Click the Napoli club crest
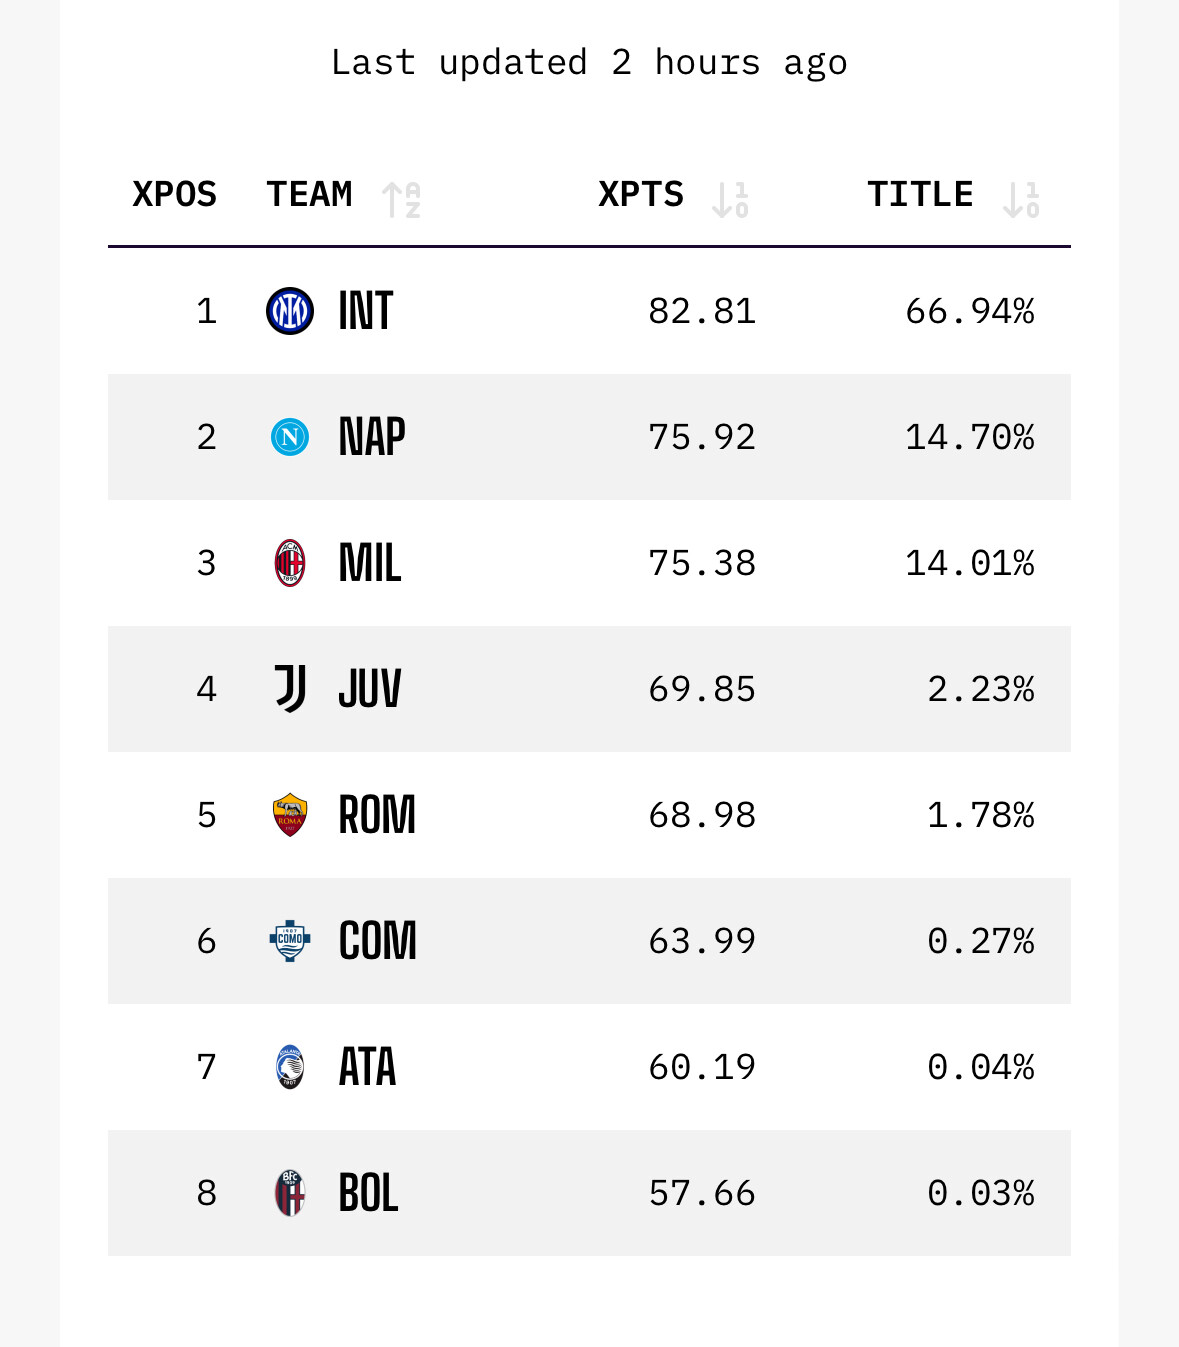The image size is (1179, 1347). (x=290, y=437)
